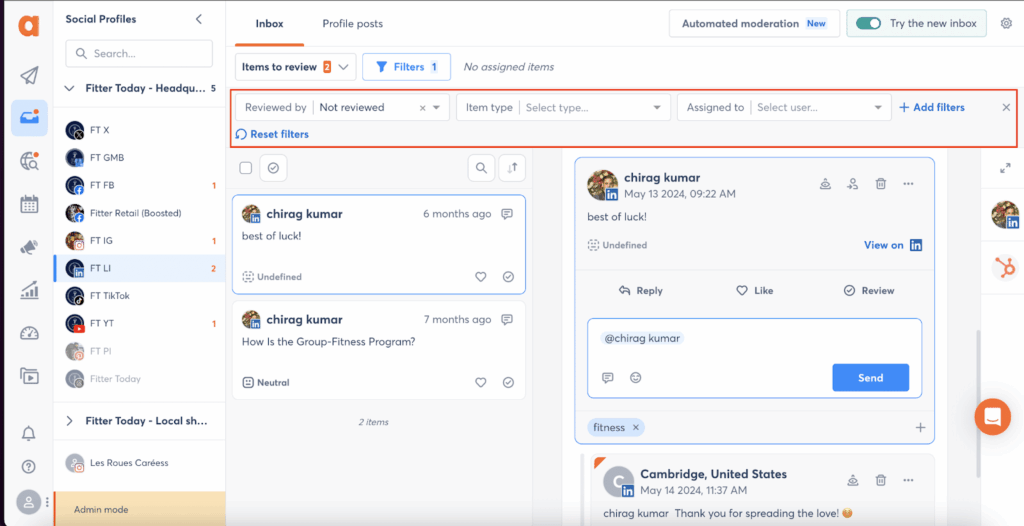The width and height of the screenshot is (1024, 526).
Task: Toggle the 'Try the new inbox' switch
Action: [x=869, y=24]
